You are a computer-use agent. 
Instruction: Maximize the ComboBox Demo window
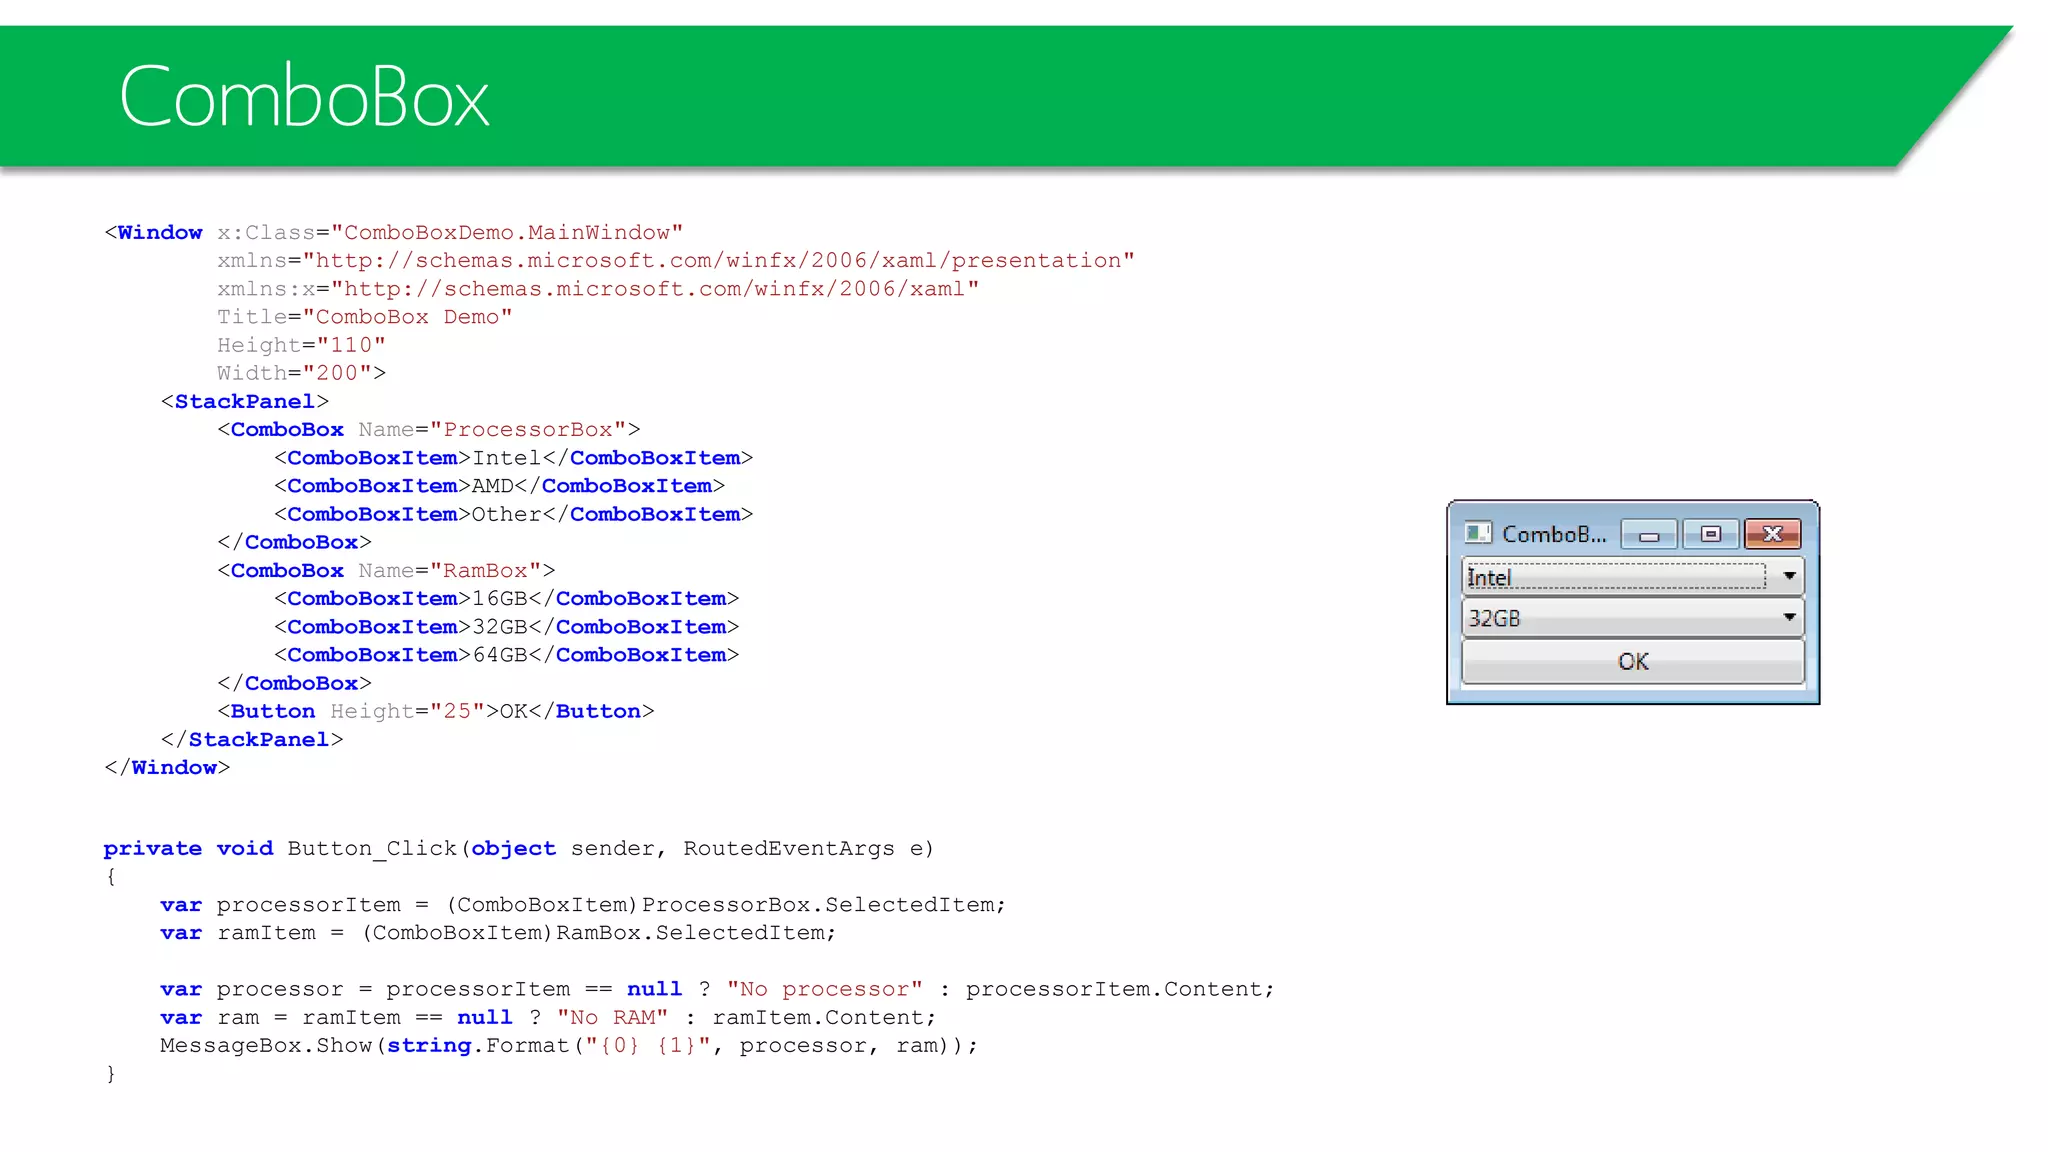coord(1711,534)
